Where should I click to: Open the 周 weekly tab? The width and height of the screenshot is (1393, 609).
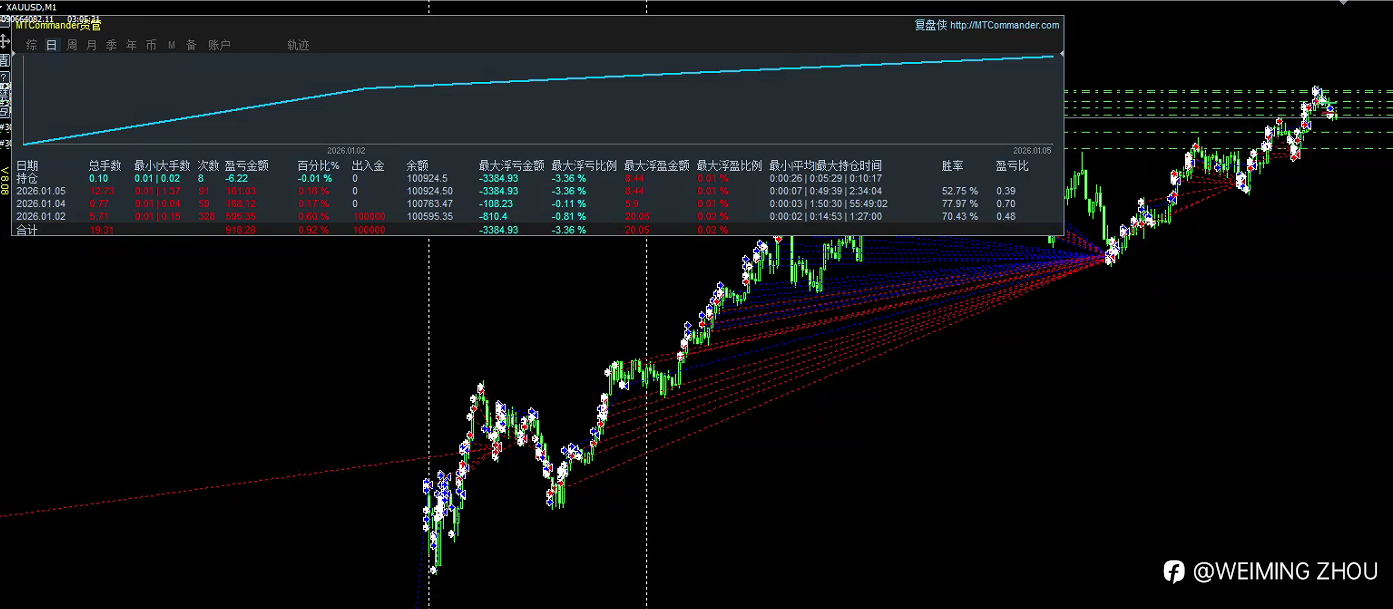pos(72,45)
